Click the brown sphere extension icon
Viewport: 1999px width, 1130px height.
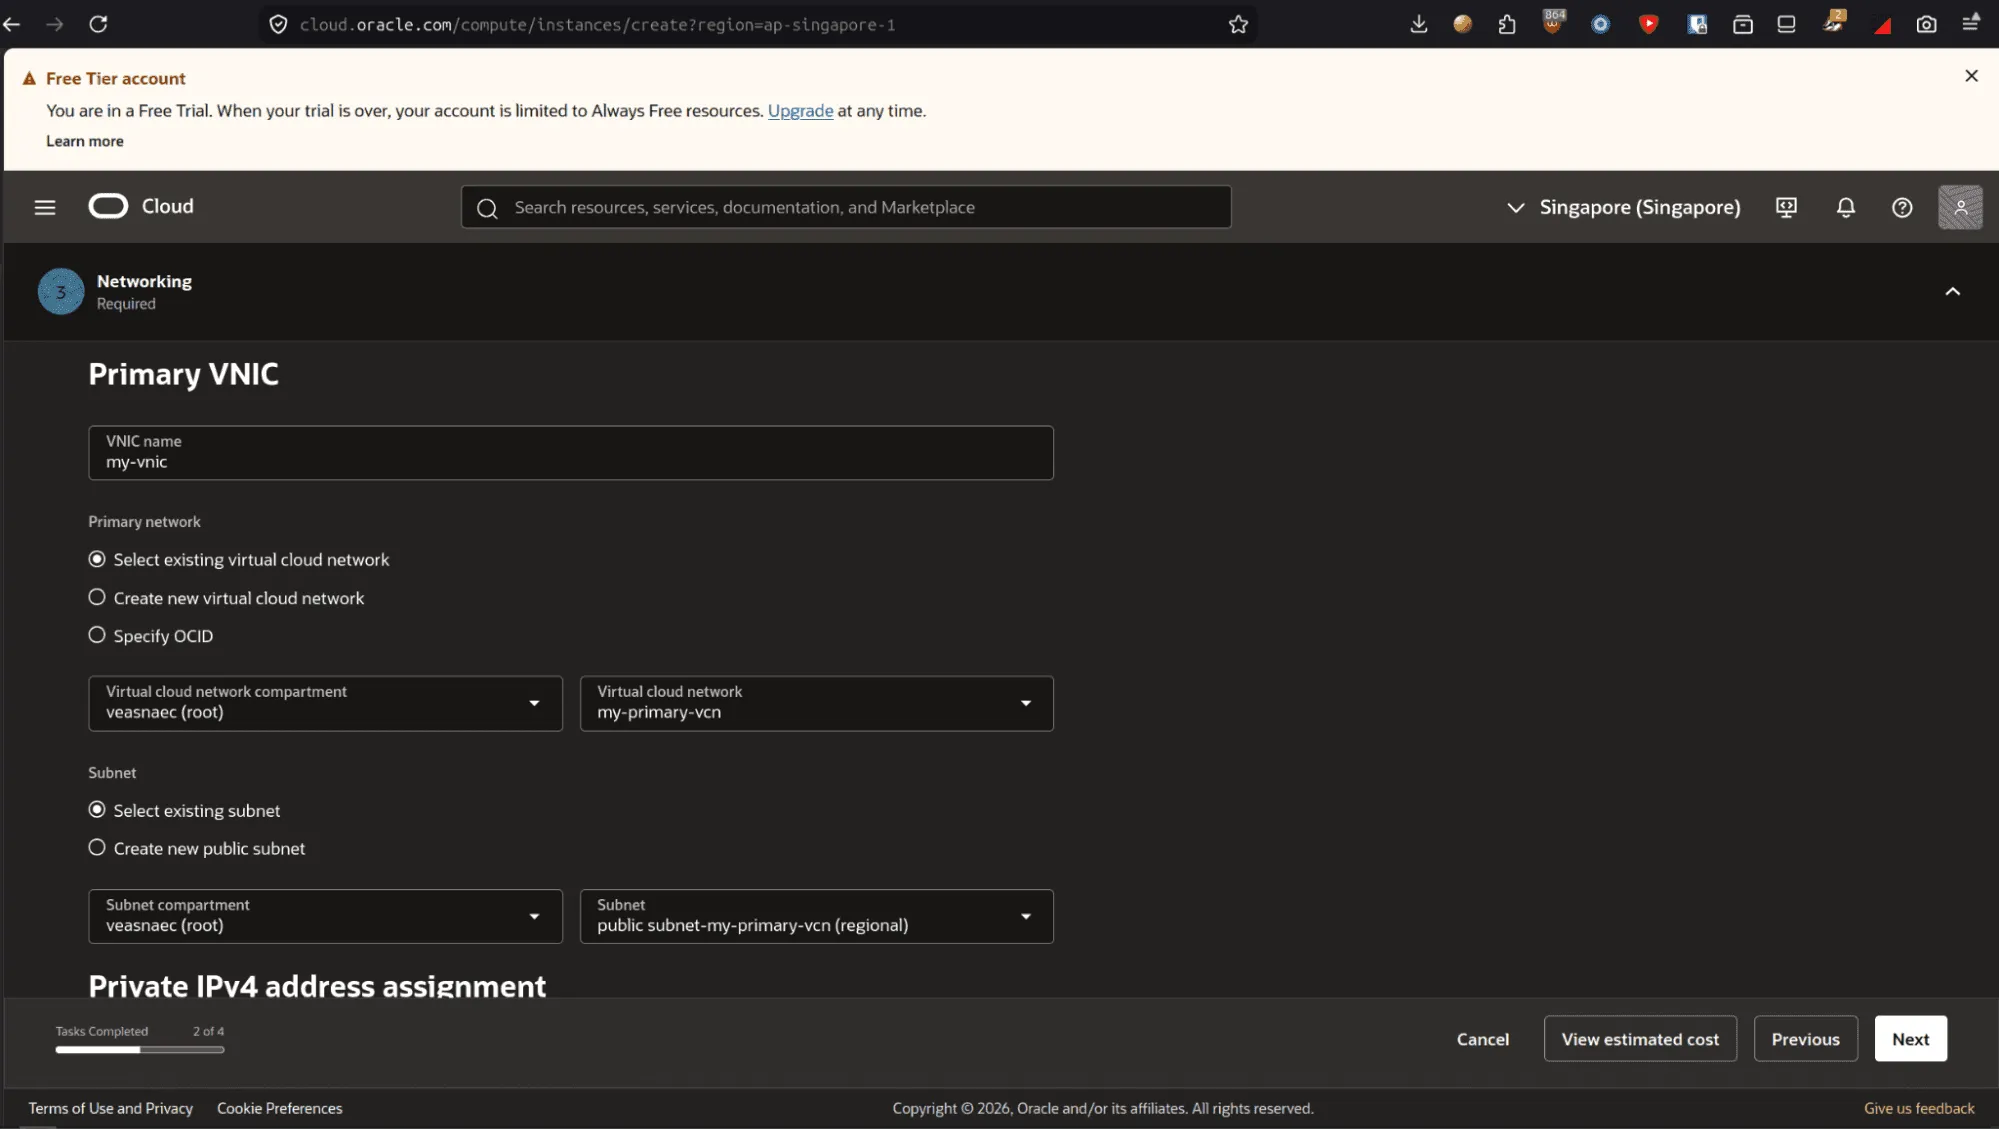(x=1463, y=24)
